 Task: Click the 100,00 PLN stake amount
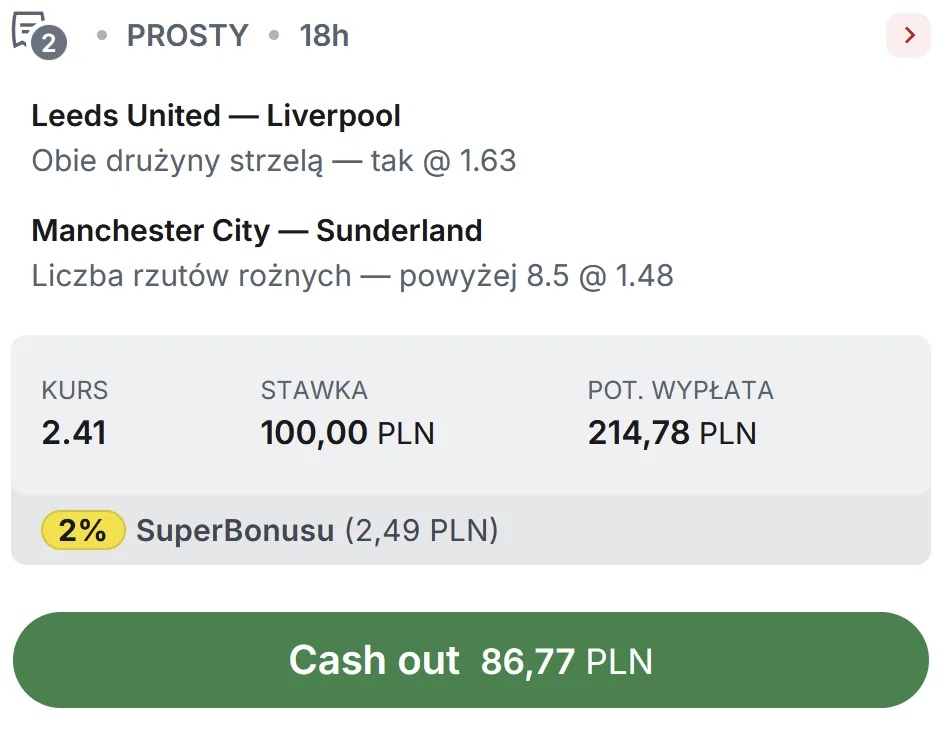coord(347,433)
